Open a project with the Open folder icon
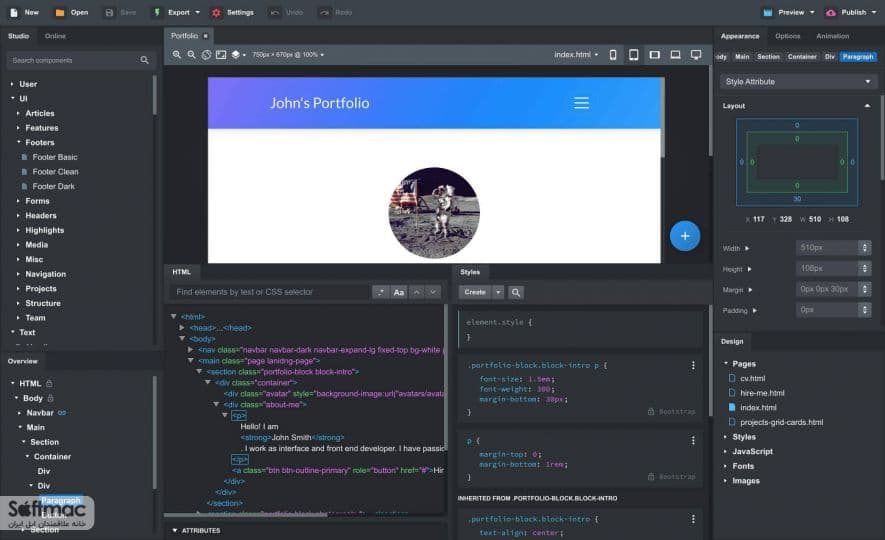Image resolution: width=885 pixels, height=540 pixels. tap(59, 12)
